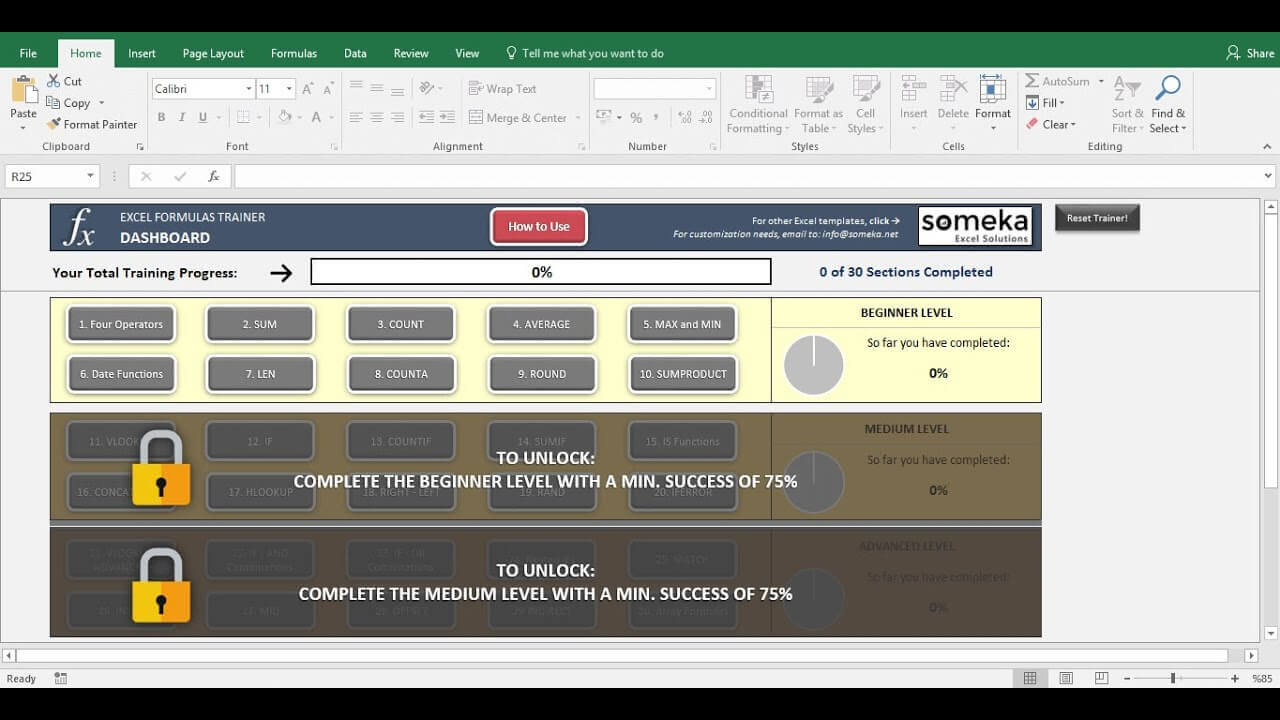Click the Copy icon in the Clipboard group
This screenshot has width=1280, height=720.
point(53,103)
